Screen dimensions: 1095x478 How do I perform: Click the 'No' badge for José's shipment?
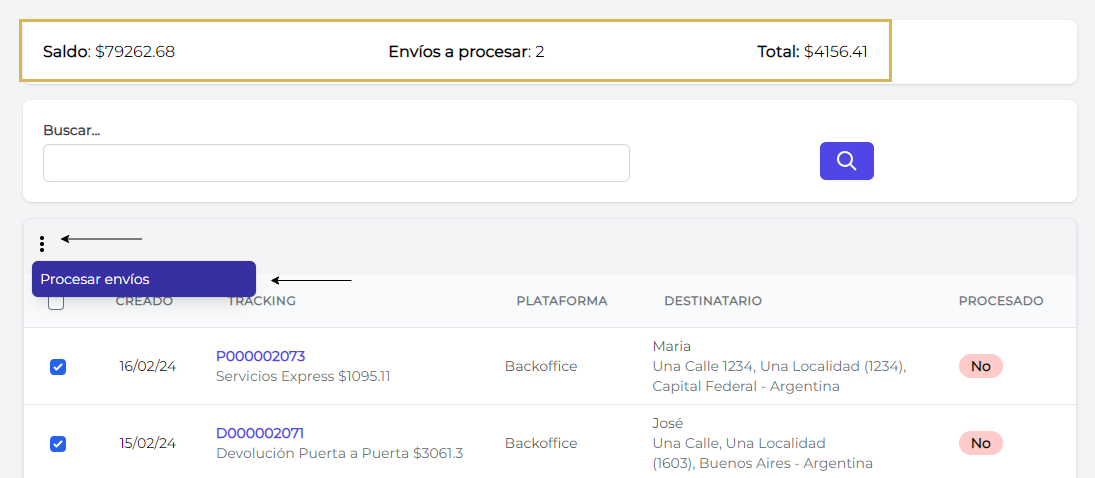[x=980, y=443]
